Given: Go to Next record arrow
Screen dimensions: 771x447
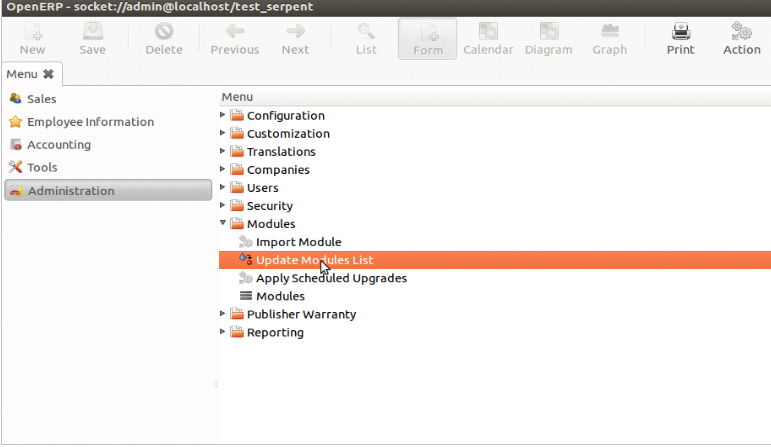Looking at the screenshot, I should coord(296,31).
